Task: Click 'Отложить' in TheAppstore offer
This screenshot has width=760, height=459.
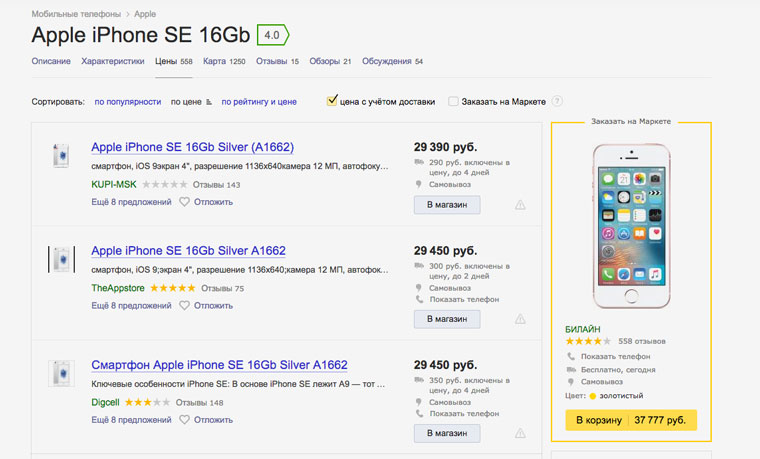Action: coord(213,305)
